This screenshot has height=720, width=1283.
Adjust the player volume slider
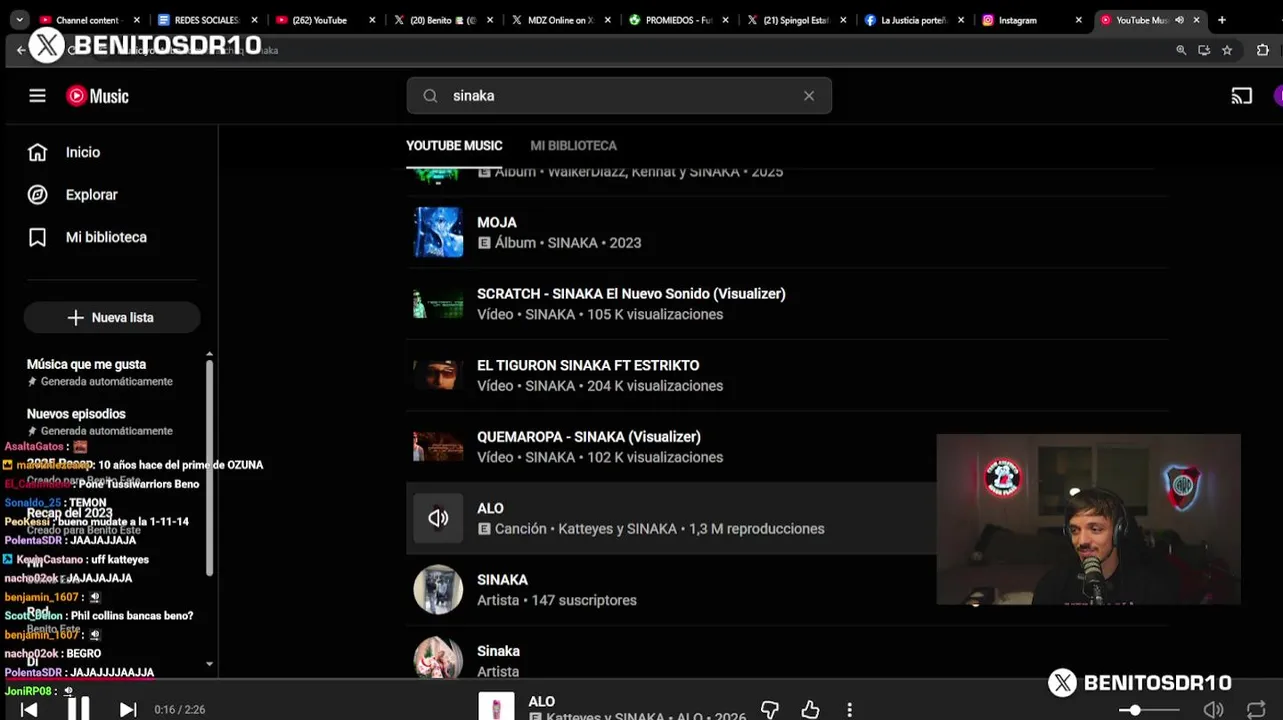coord(1148,709)
